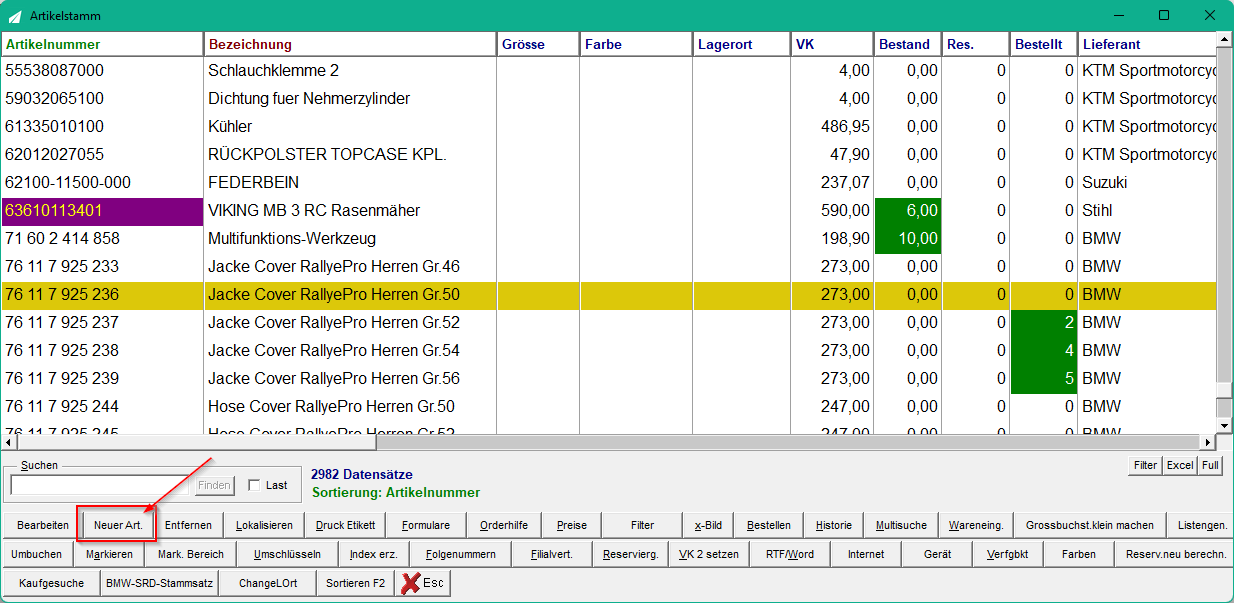Export the list with the Excel button
Image resolution: width=1234 pixels, height=603 pixels.
1180,465
